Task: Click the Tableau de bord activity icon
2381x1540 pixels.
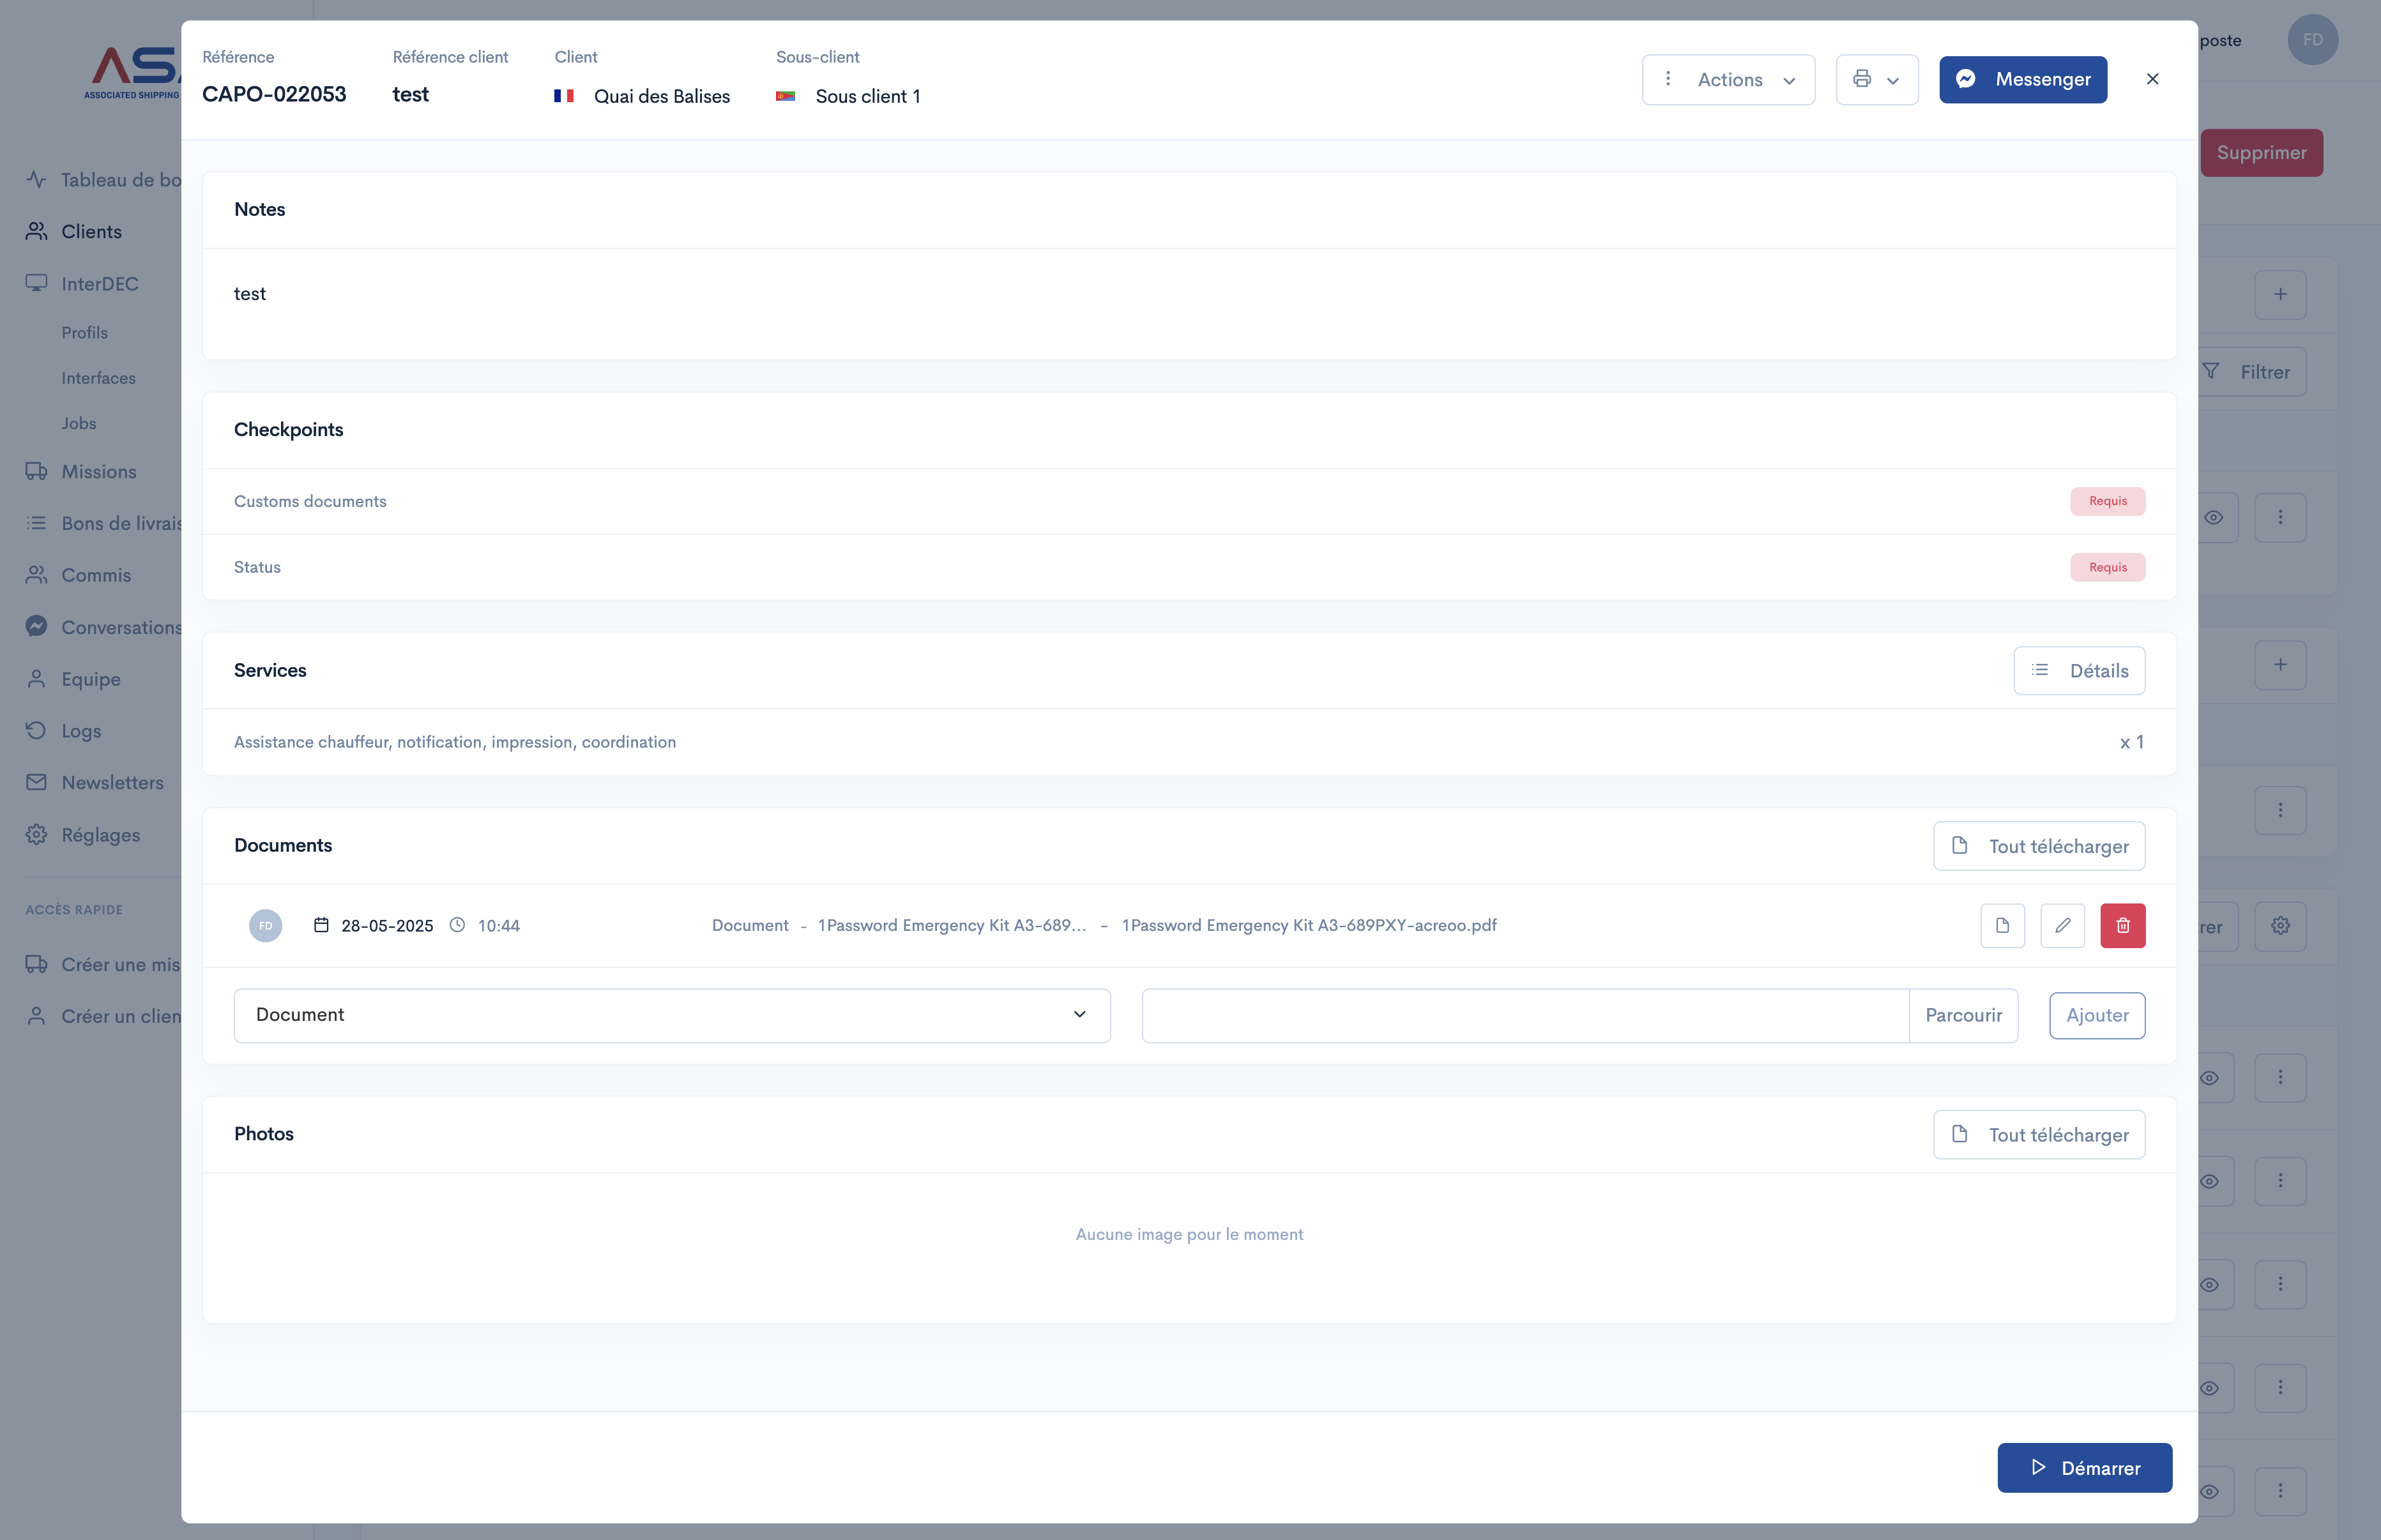Action: pyautogui.click(x=36, y=179)
